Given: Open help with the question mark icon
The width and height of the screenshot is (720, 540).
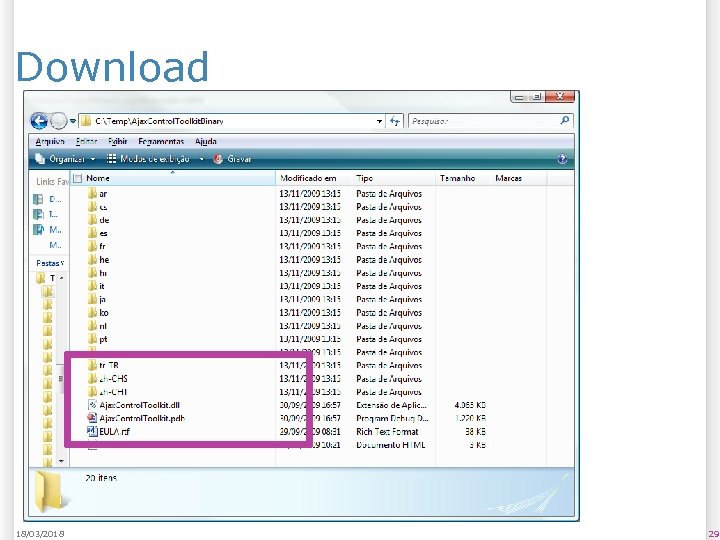Looking at the screenshot, I should [x=562, y=159].
